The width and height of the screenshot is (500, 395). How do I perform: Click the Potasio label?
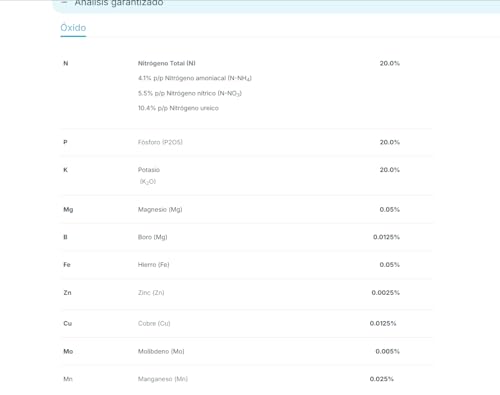tap(149, 170)
